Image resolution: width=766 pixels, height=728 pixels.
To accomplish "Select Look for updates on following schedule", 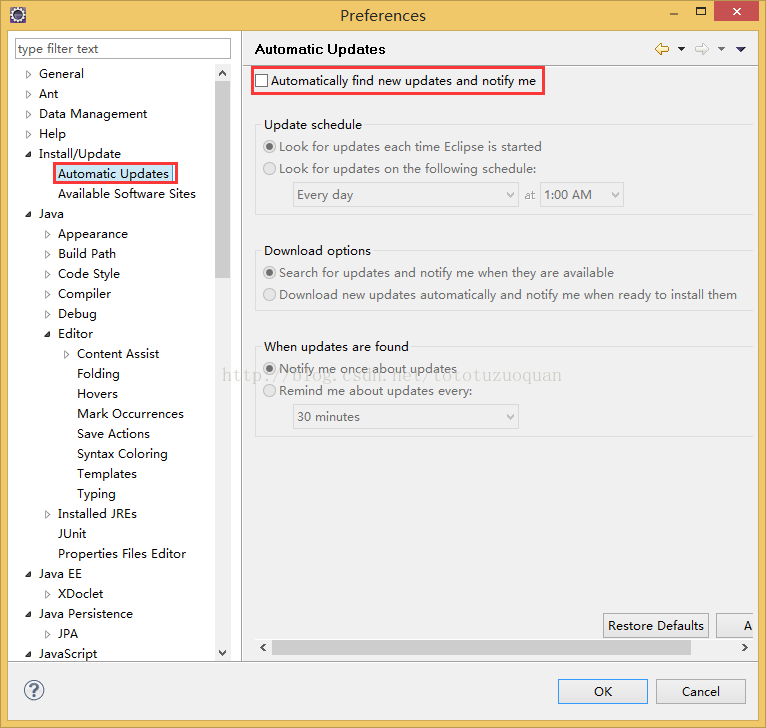I will (x=270, y=169).
